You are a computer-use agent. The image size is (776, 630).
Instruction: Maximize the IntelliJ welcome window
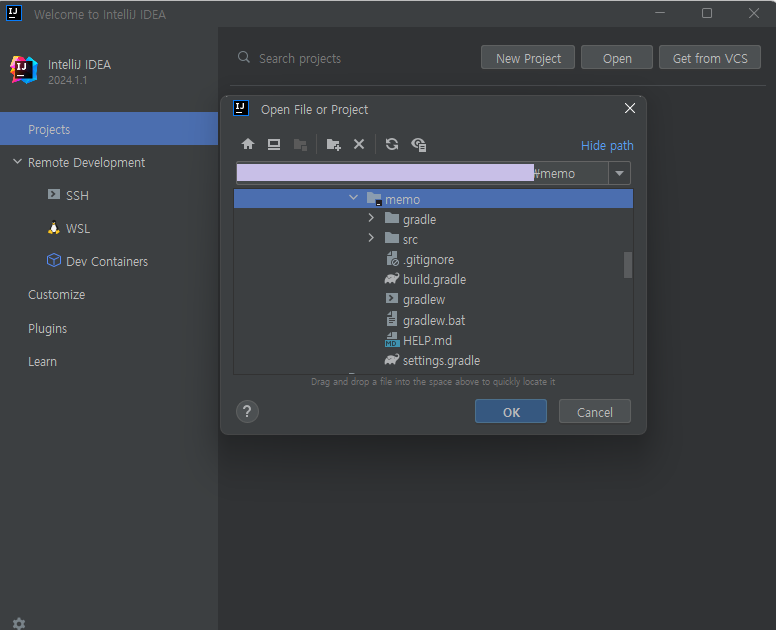point(707,13)
